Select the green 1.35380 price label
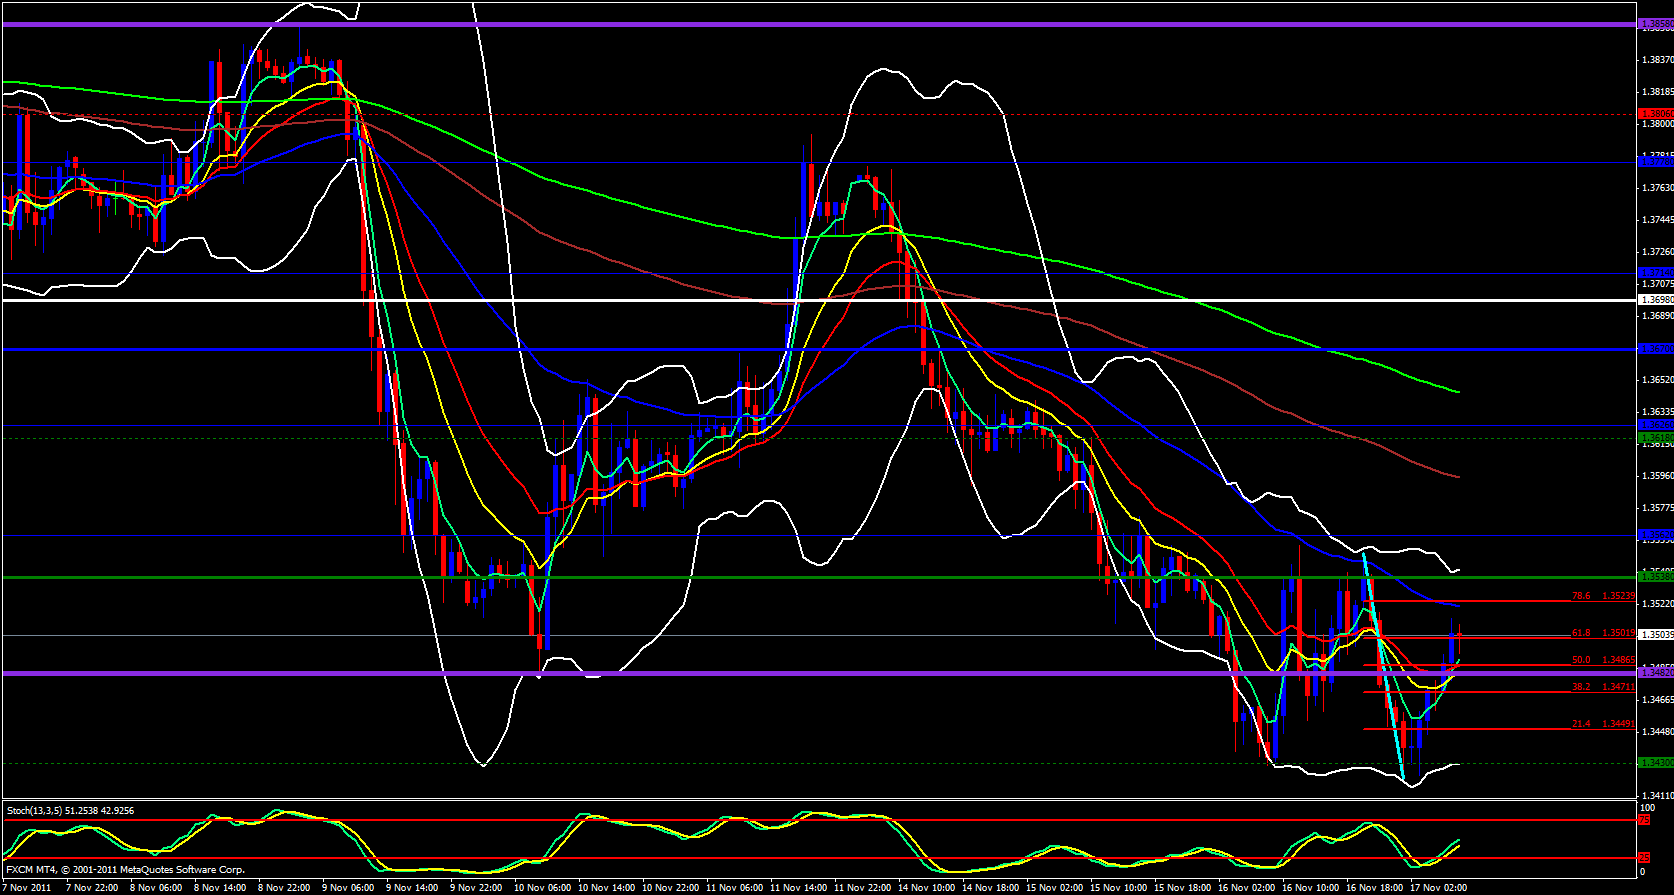The image size is (1674, 895). pos(1655,577)
